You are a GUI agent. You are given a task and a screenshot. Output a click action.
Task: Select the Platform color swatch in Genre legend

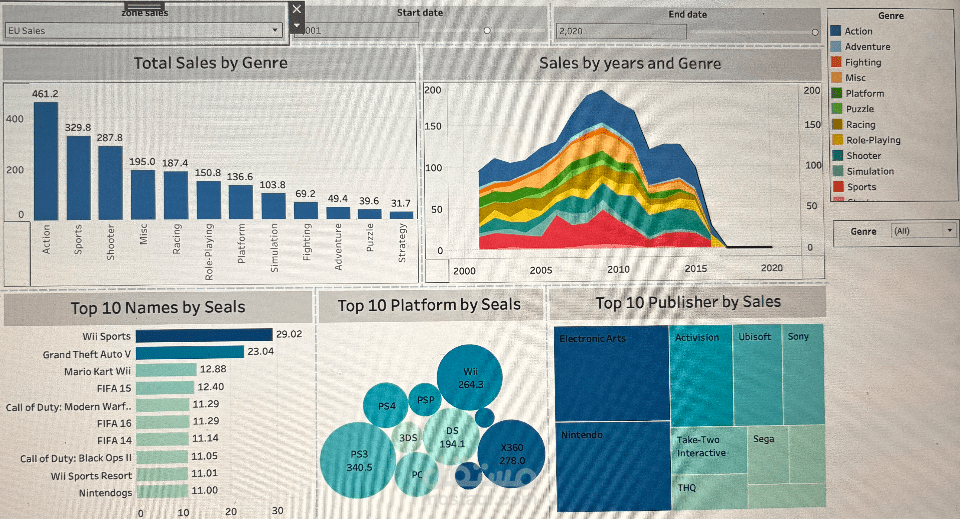pos(836,93)
